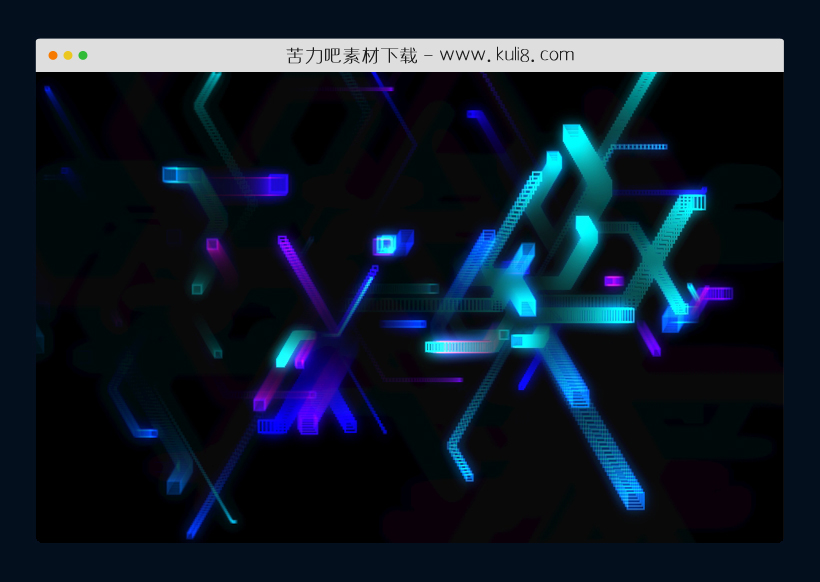Click the empty right side of the title bar

[x=700, y=55]
